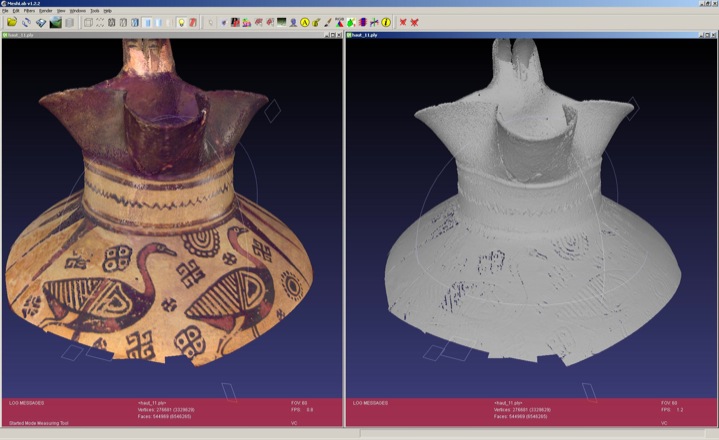Select the blue stamp figure tool icon
The width and height of the screenshot is (719, 440).
pyautogui.click(x=293, y=22)
